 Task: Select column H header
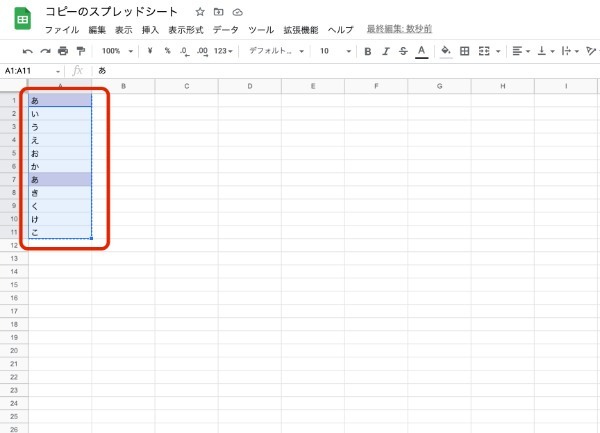503,86
